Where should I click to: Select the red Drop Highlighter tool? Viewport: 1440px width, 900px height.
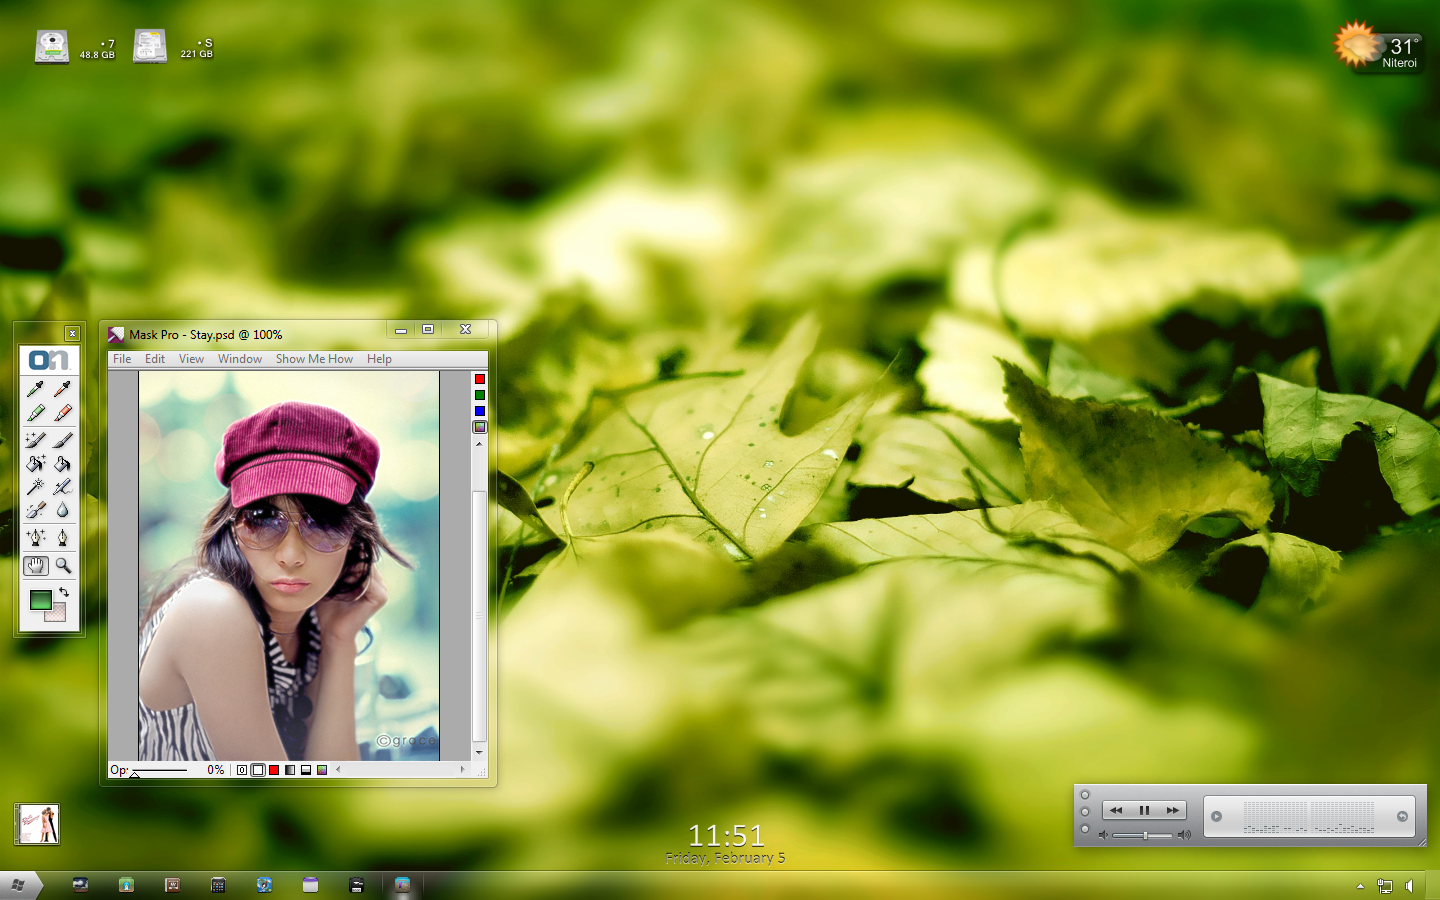[62, 412]
